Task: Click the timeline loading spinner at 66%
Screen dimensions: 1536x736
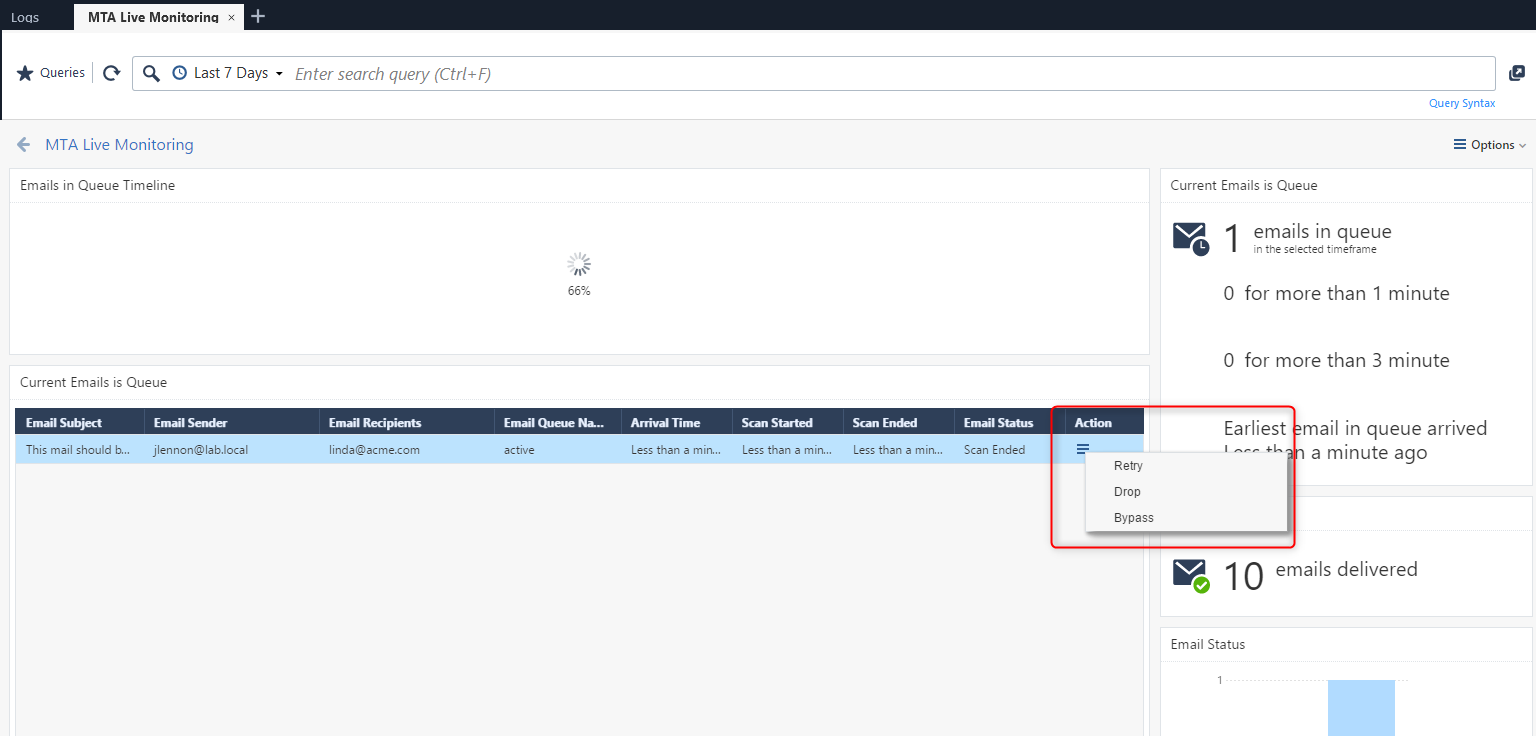Action: [x=579, y=265]
